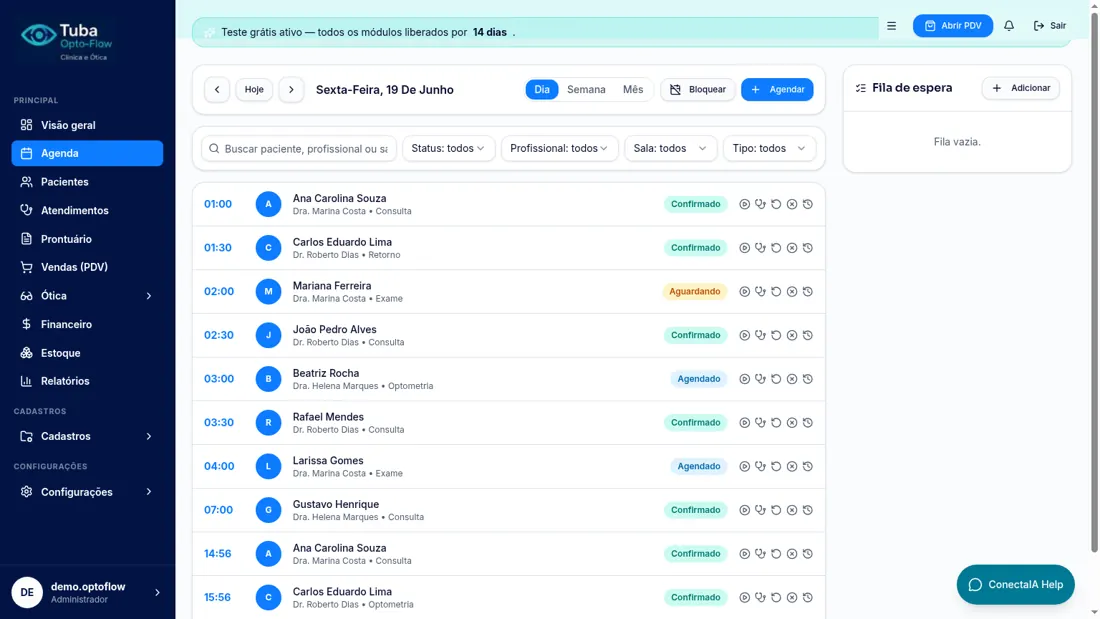Open Financeiro in the sidebar
The height and width of the screenshot is (619, 1100).
pos(87,324)
